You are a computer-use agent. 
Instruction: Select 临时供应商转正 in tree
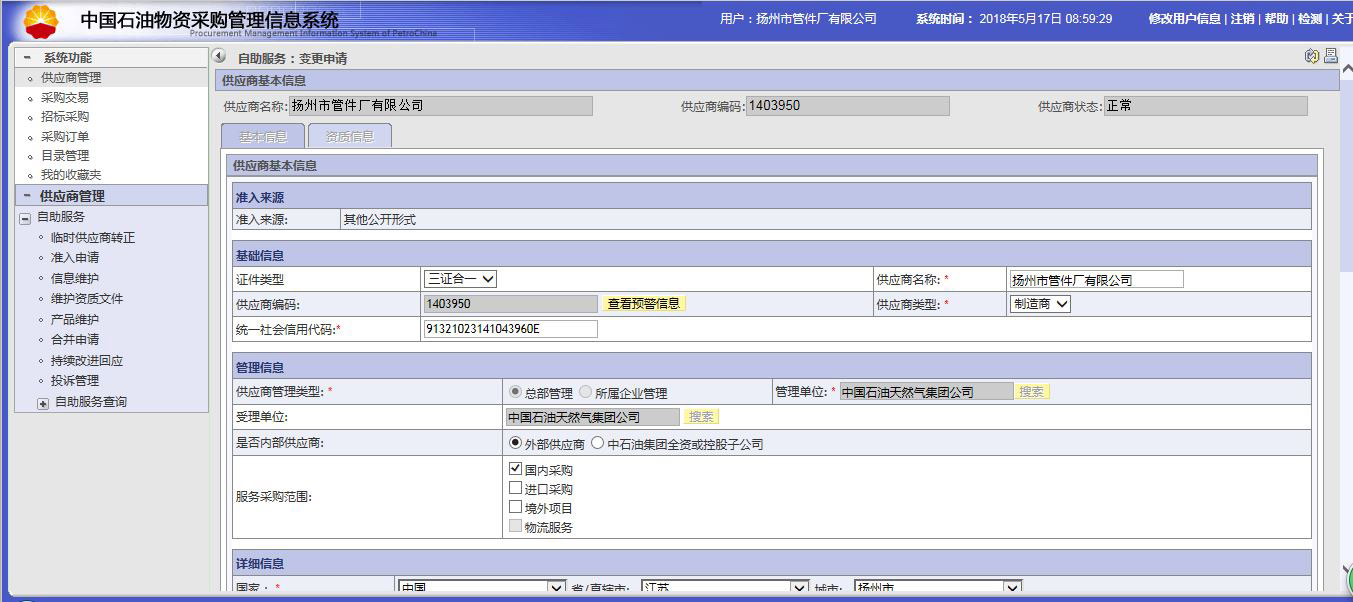pos(93,238)
